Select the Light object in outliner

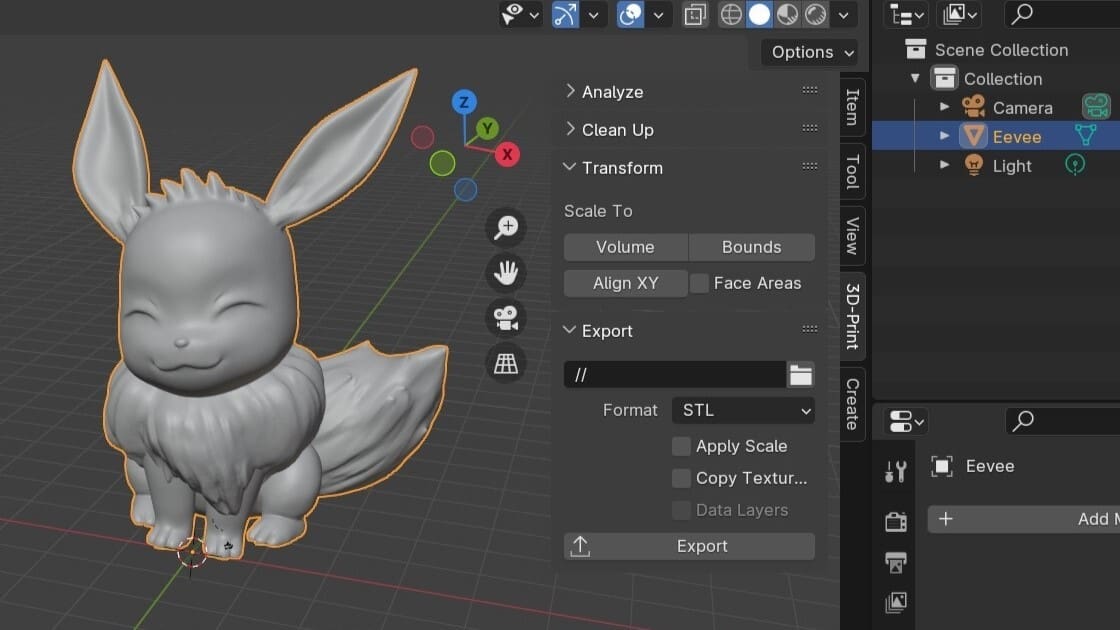click(x=1012, y=166)
